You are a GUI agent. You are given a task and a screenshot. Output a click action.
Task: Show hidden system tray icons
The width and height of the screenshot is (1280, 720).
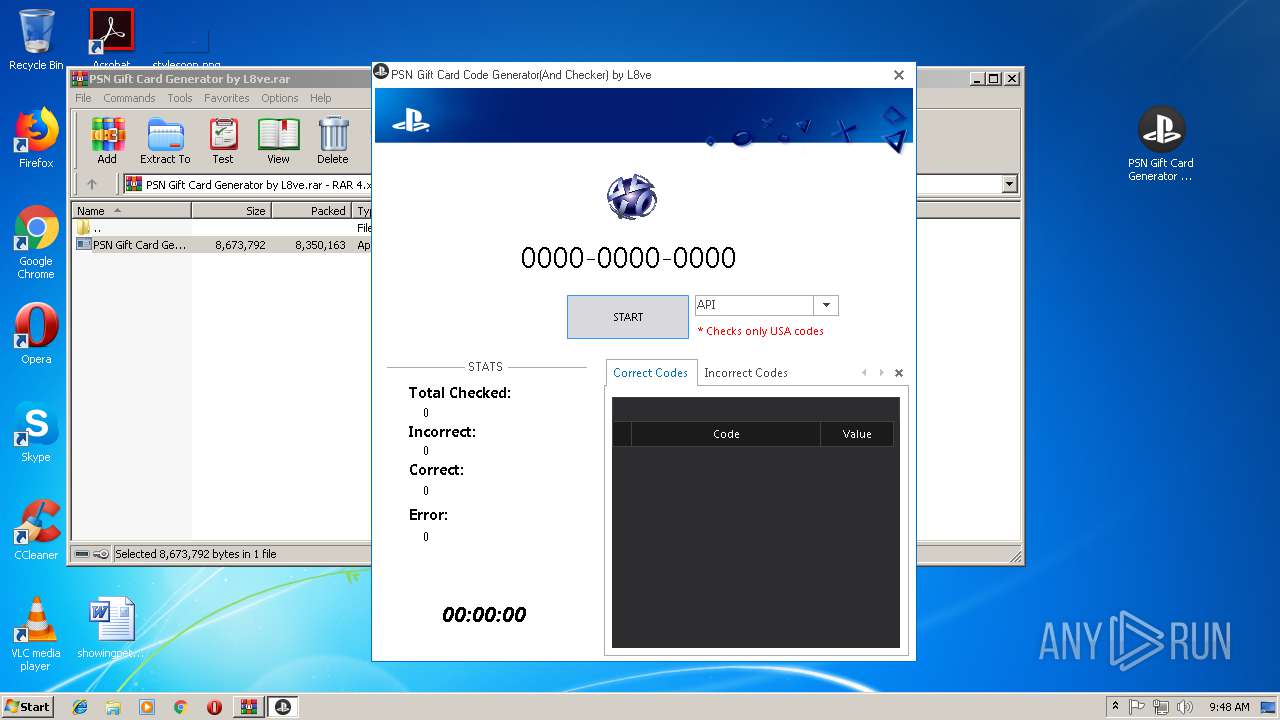coord(1115,706)
